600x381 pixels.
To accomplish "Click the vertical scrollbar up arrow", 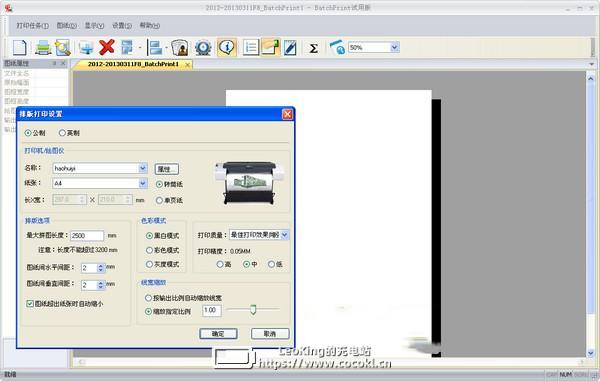I will tap(591, 78).
